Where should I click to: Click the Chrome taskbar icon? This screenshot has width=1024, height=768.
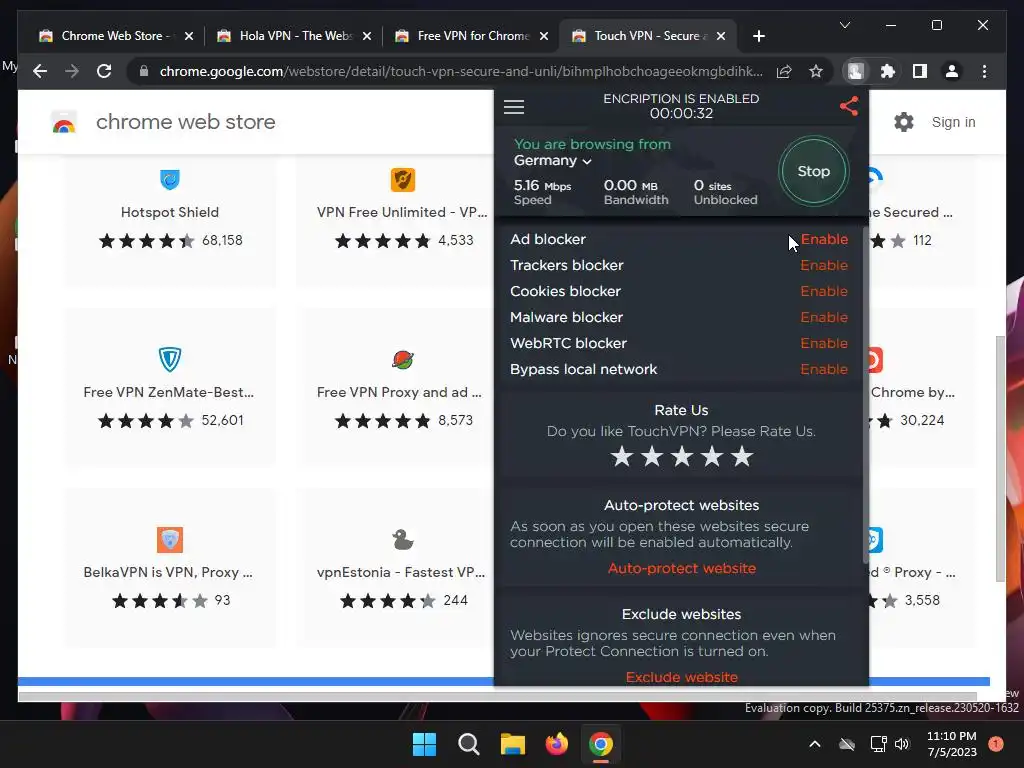(601, 744)
